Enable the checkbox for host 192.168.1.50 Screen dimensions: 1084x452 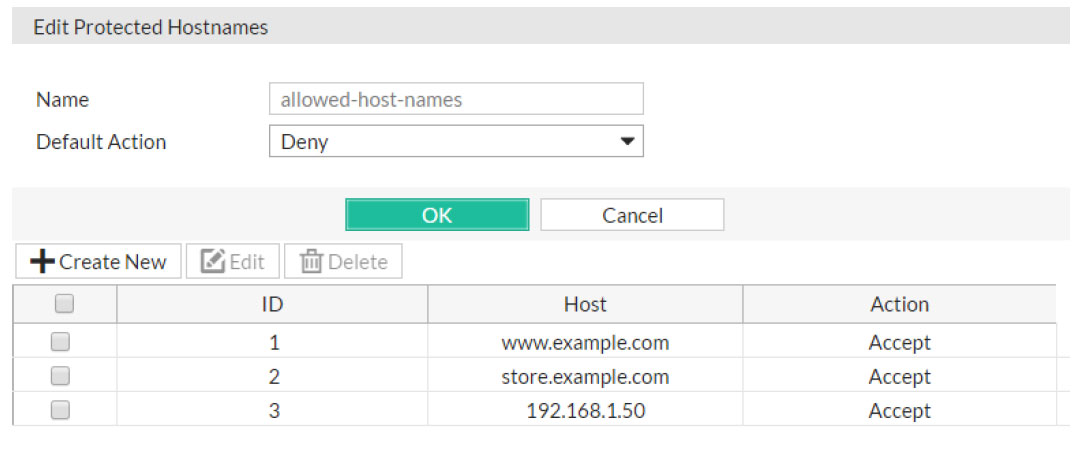click(60, 410)
